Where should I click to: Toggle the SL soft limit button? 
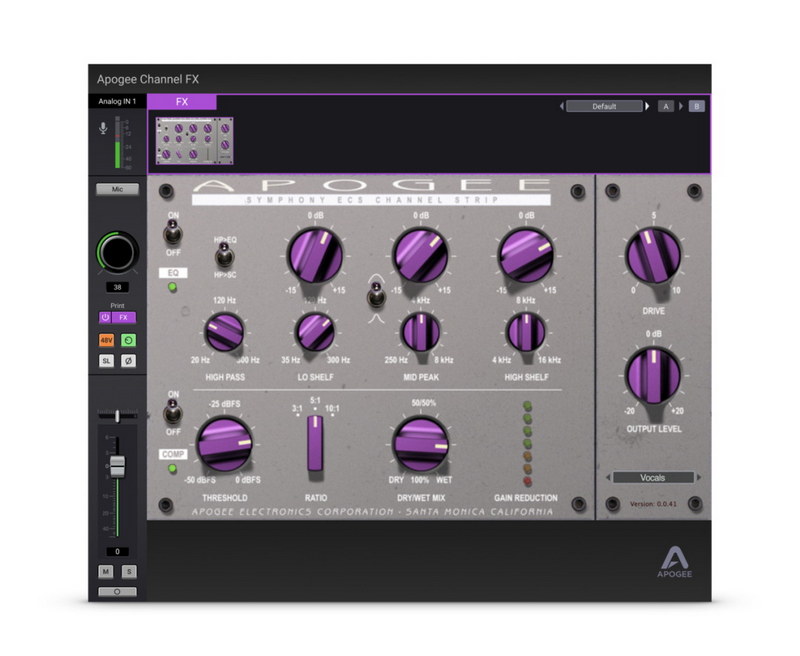[x=106, y=361]
